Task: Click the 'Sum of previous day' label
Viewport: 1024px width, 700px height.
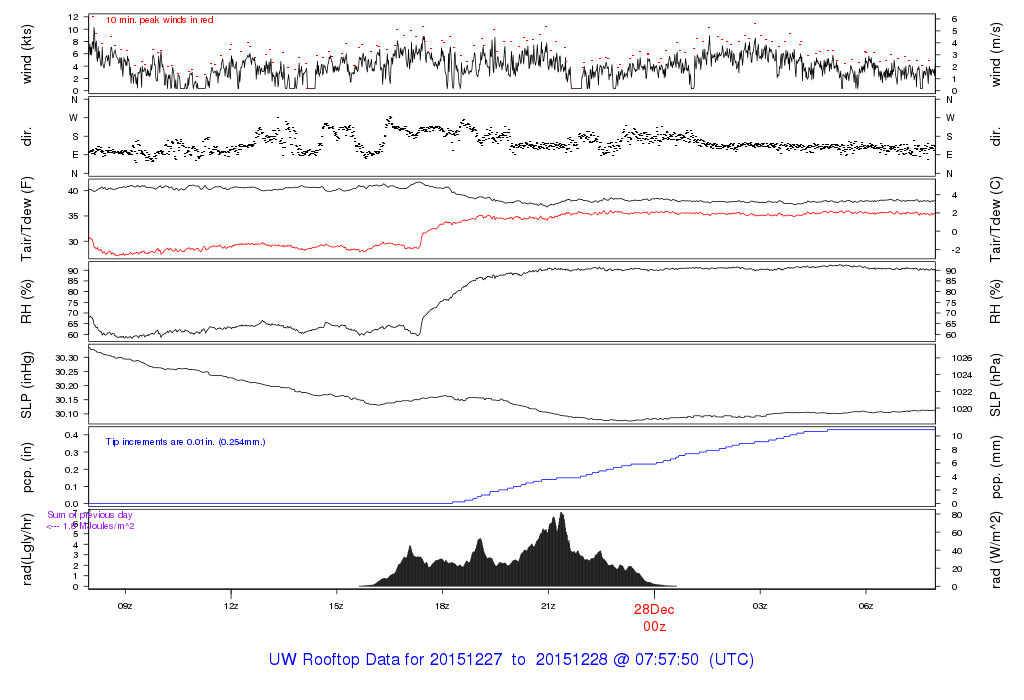Action: coord(89,515)
